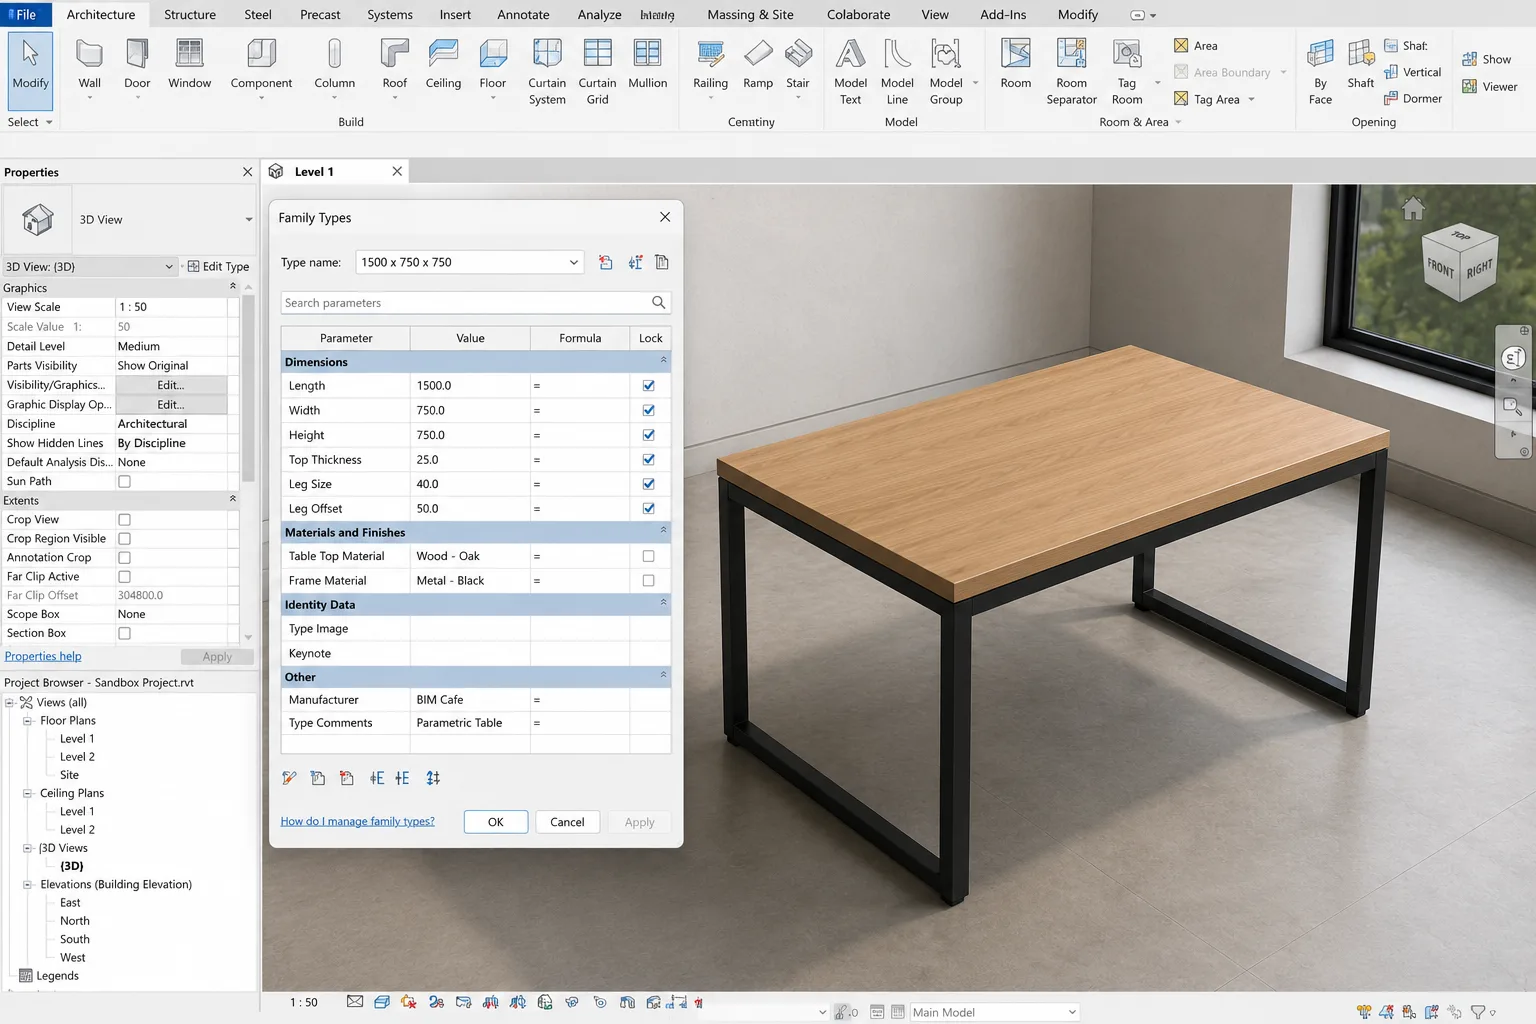
Task: Open the Massing & Site tab
Action: [750, 14]
